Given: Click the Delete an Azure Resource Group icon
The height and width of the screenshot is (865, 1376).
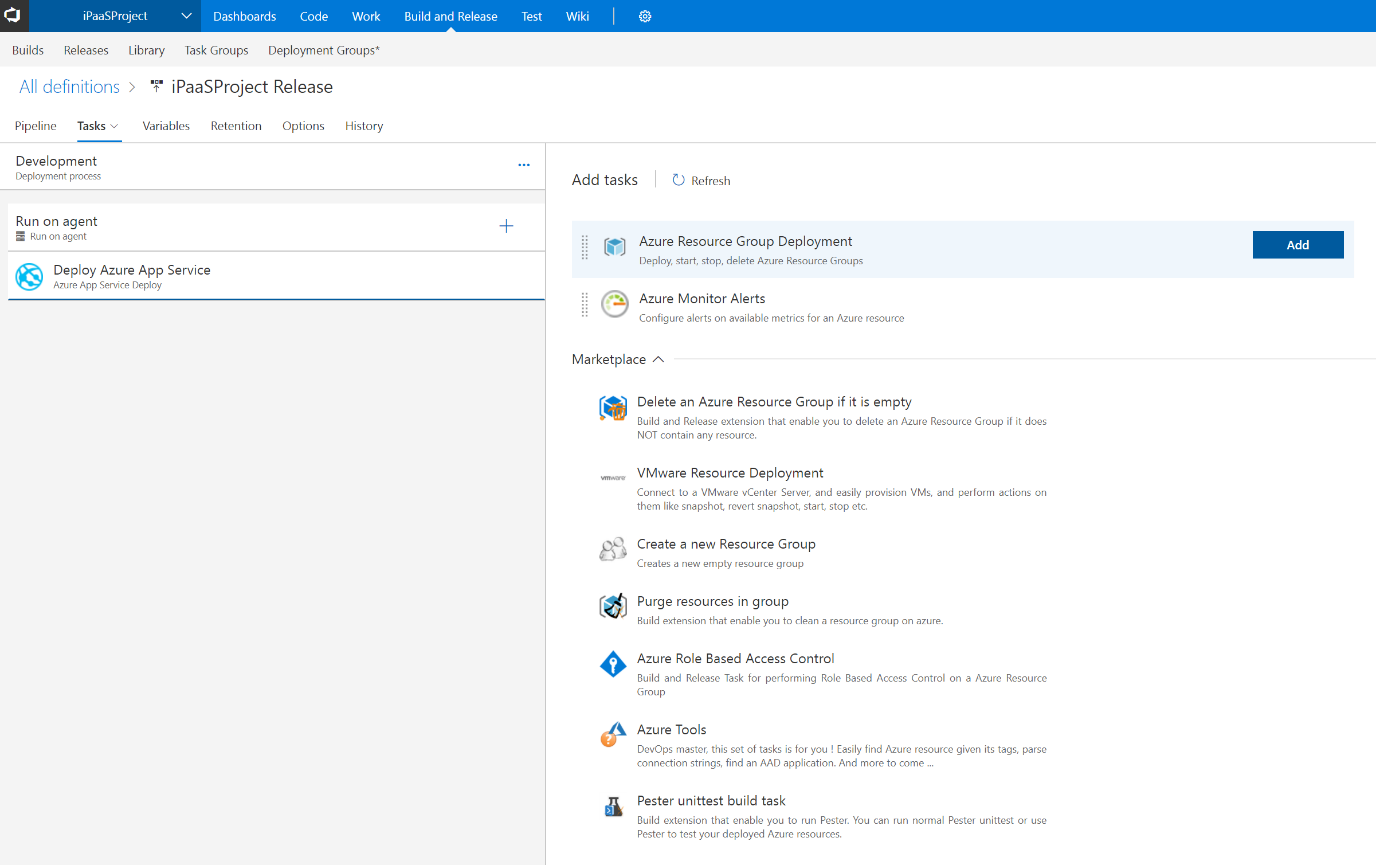Looking at the screenshot, I should point(612,408).
